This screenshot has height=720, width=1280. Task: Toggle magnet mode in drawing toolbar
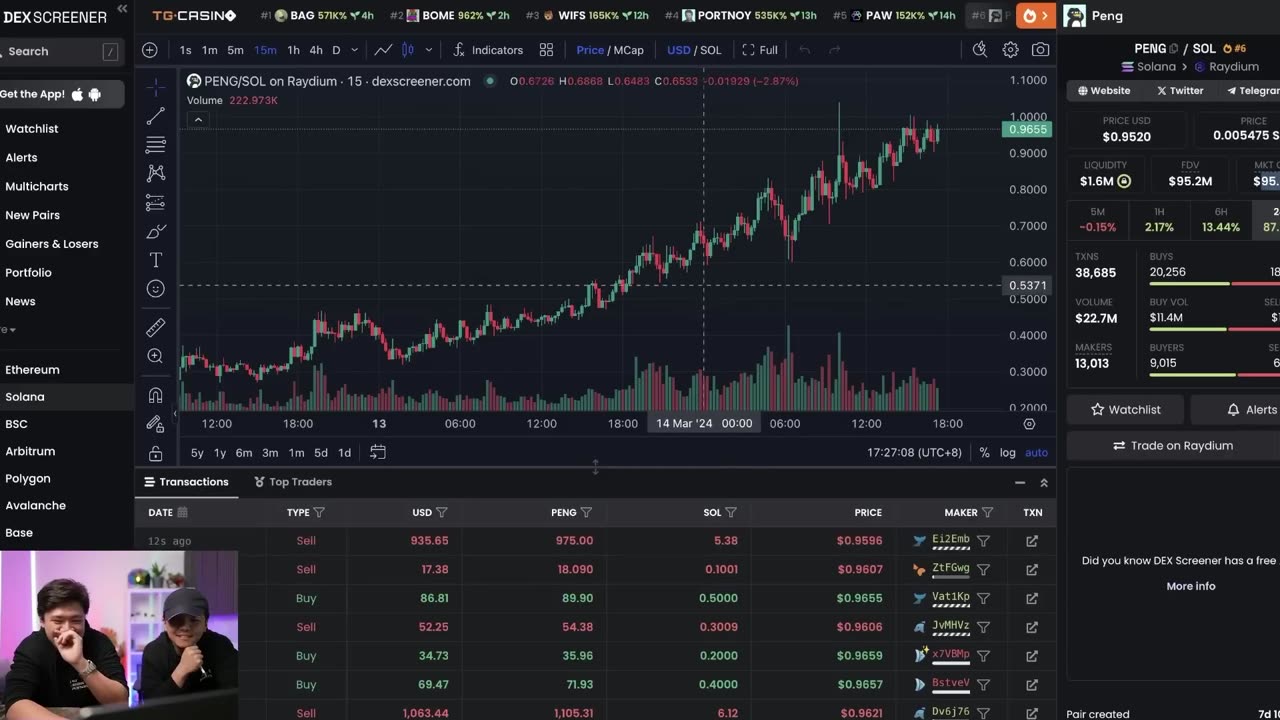(x=155, y=395)
